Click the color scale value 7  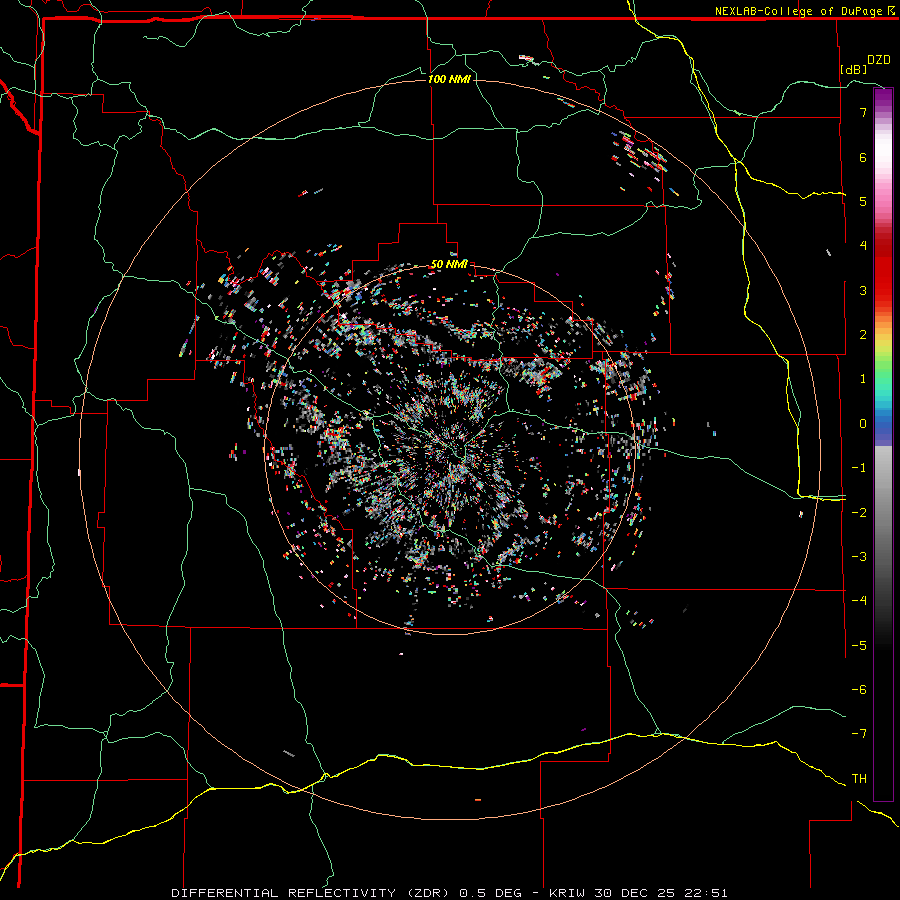click(x=863, y=112)
